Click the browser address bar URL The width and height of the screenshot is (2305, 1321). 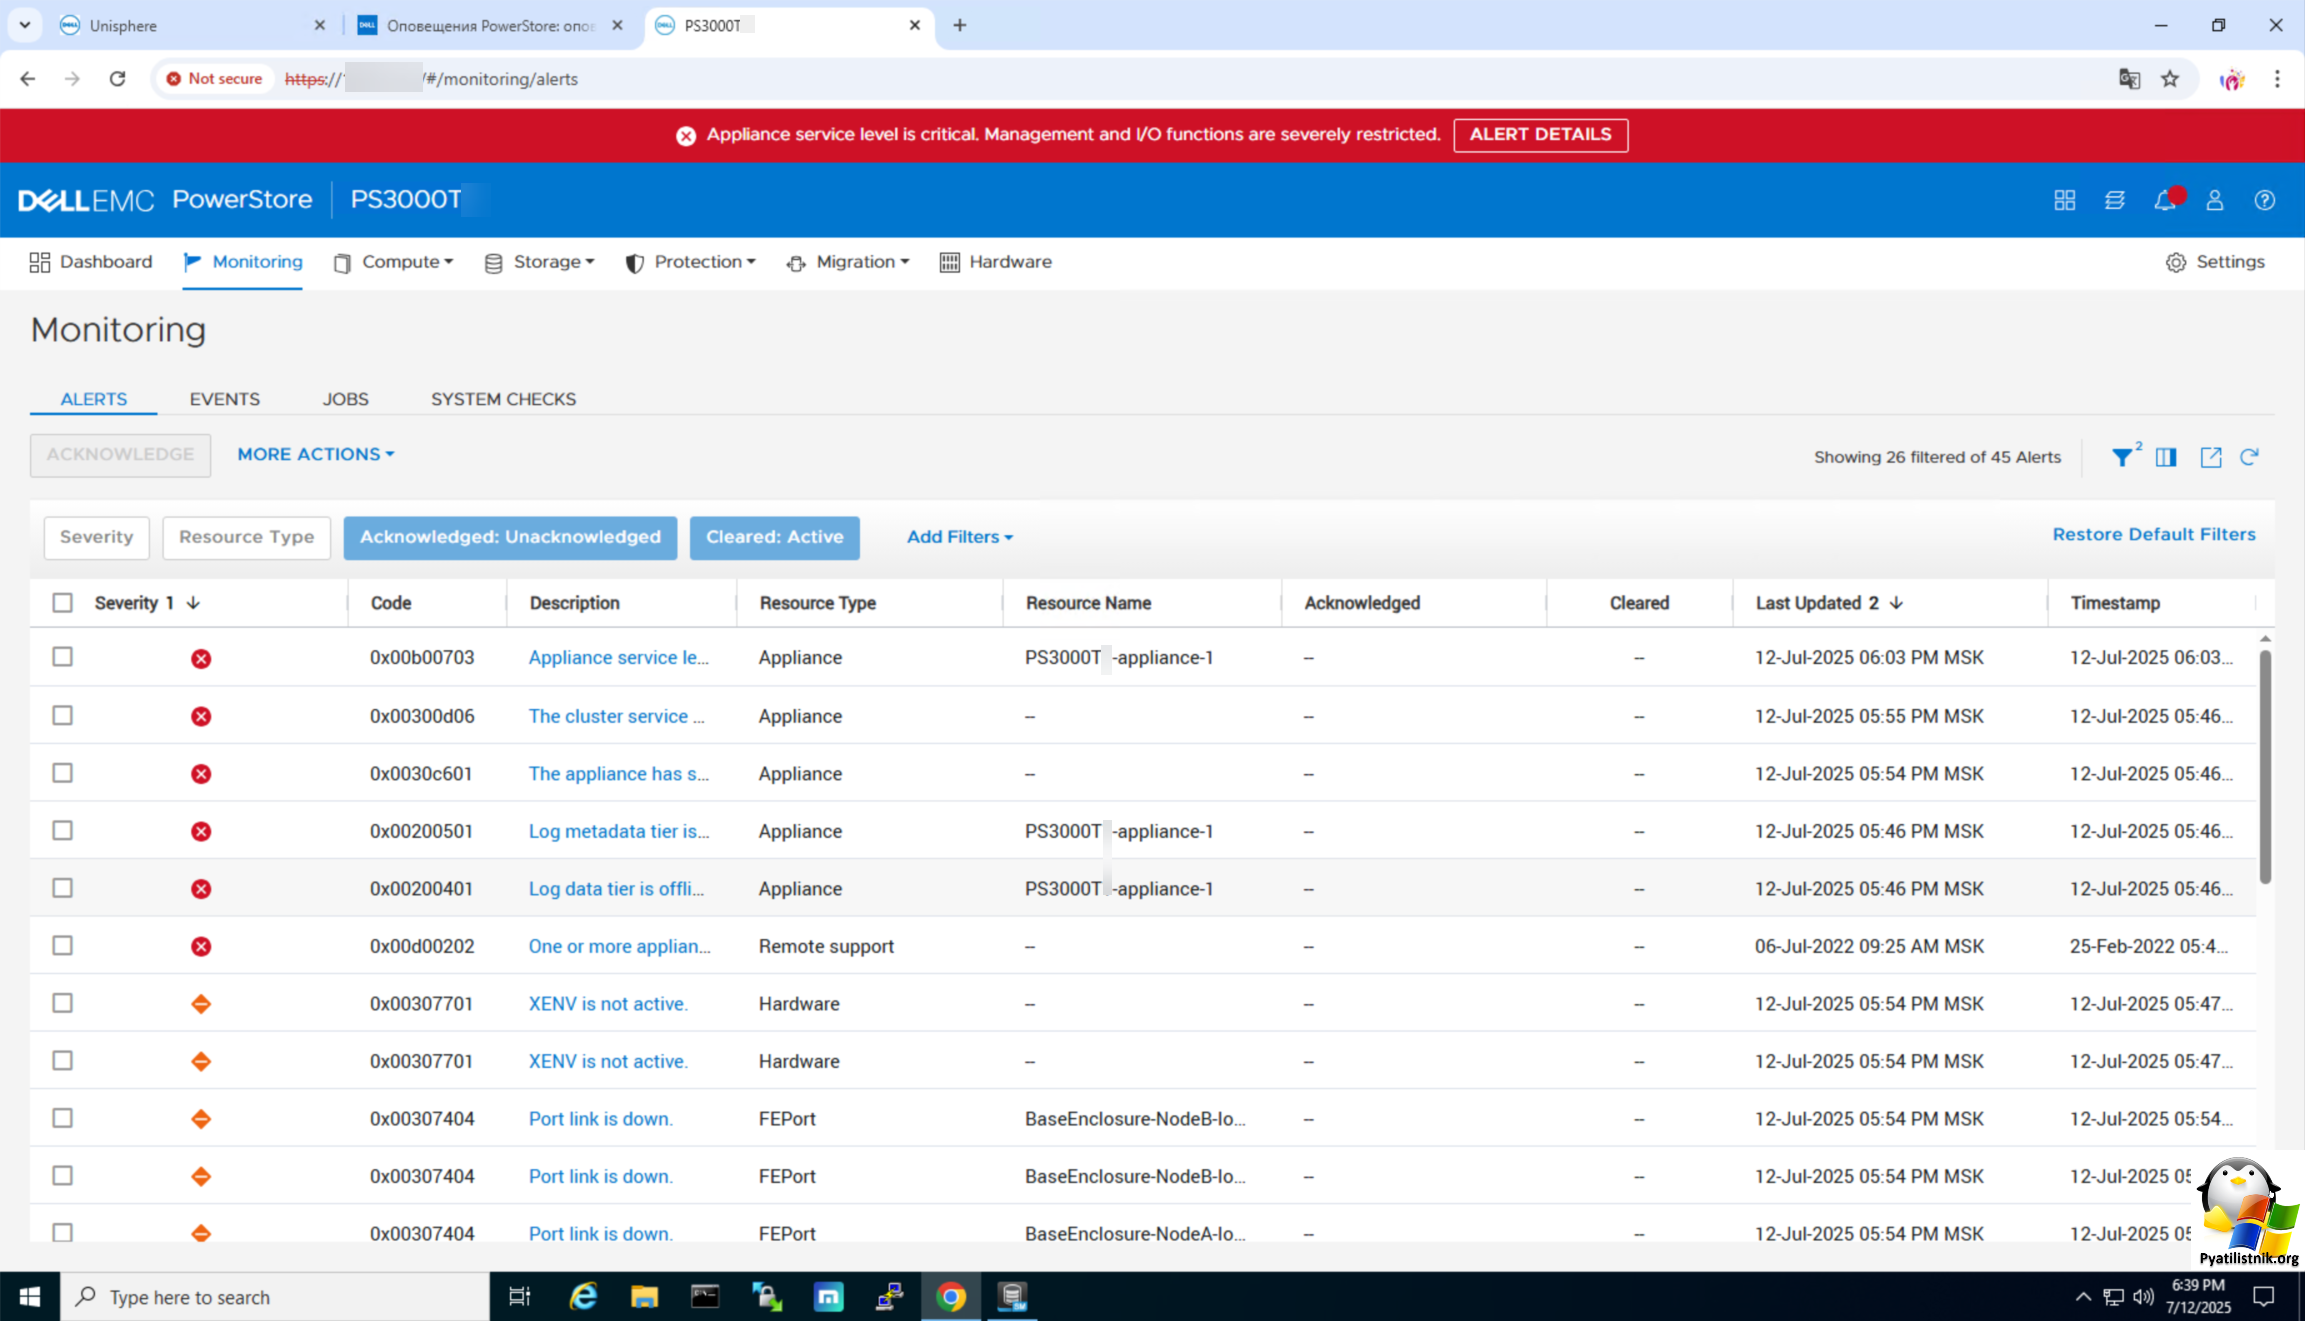pyautogui.click(x=431, y=78)
